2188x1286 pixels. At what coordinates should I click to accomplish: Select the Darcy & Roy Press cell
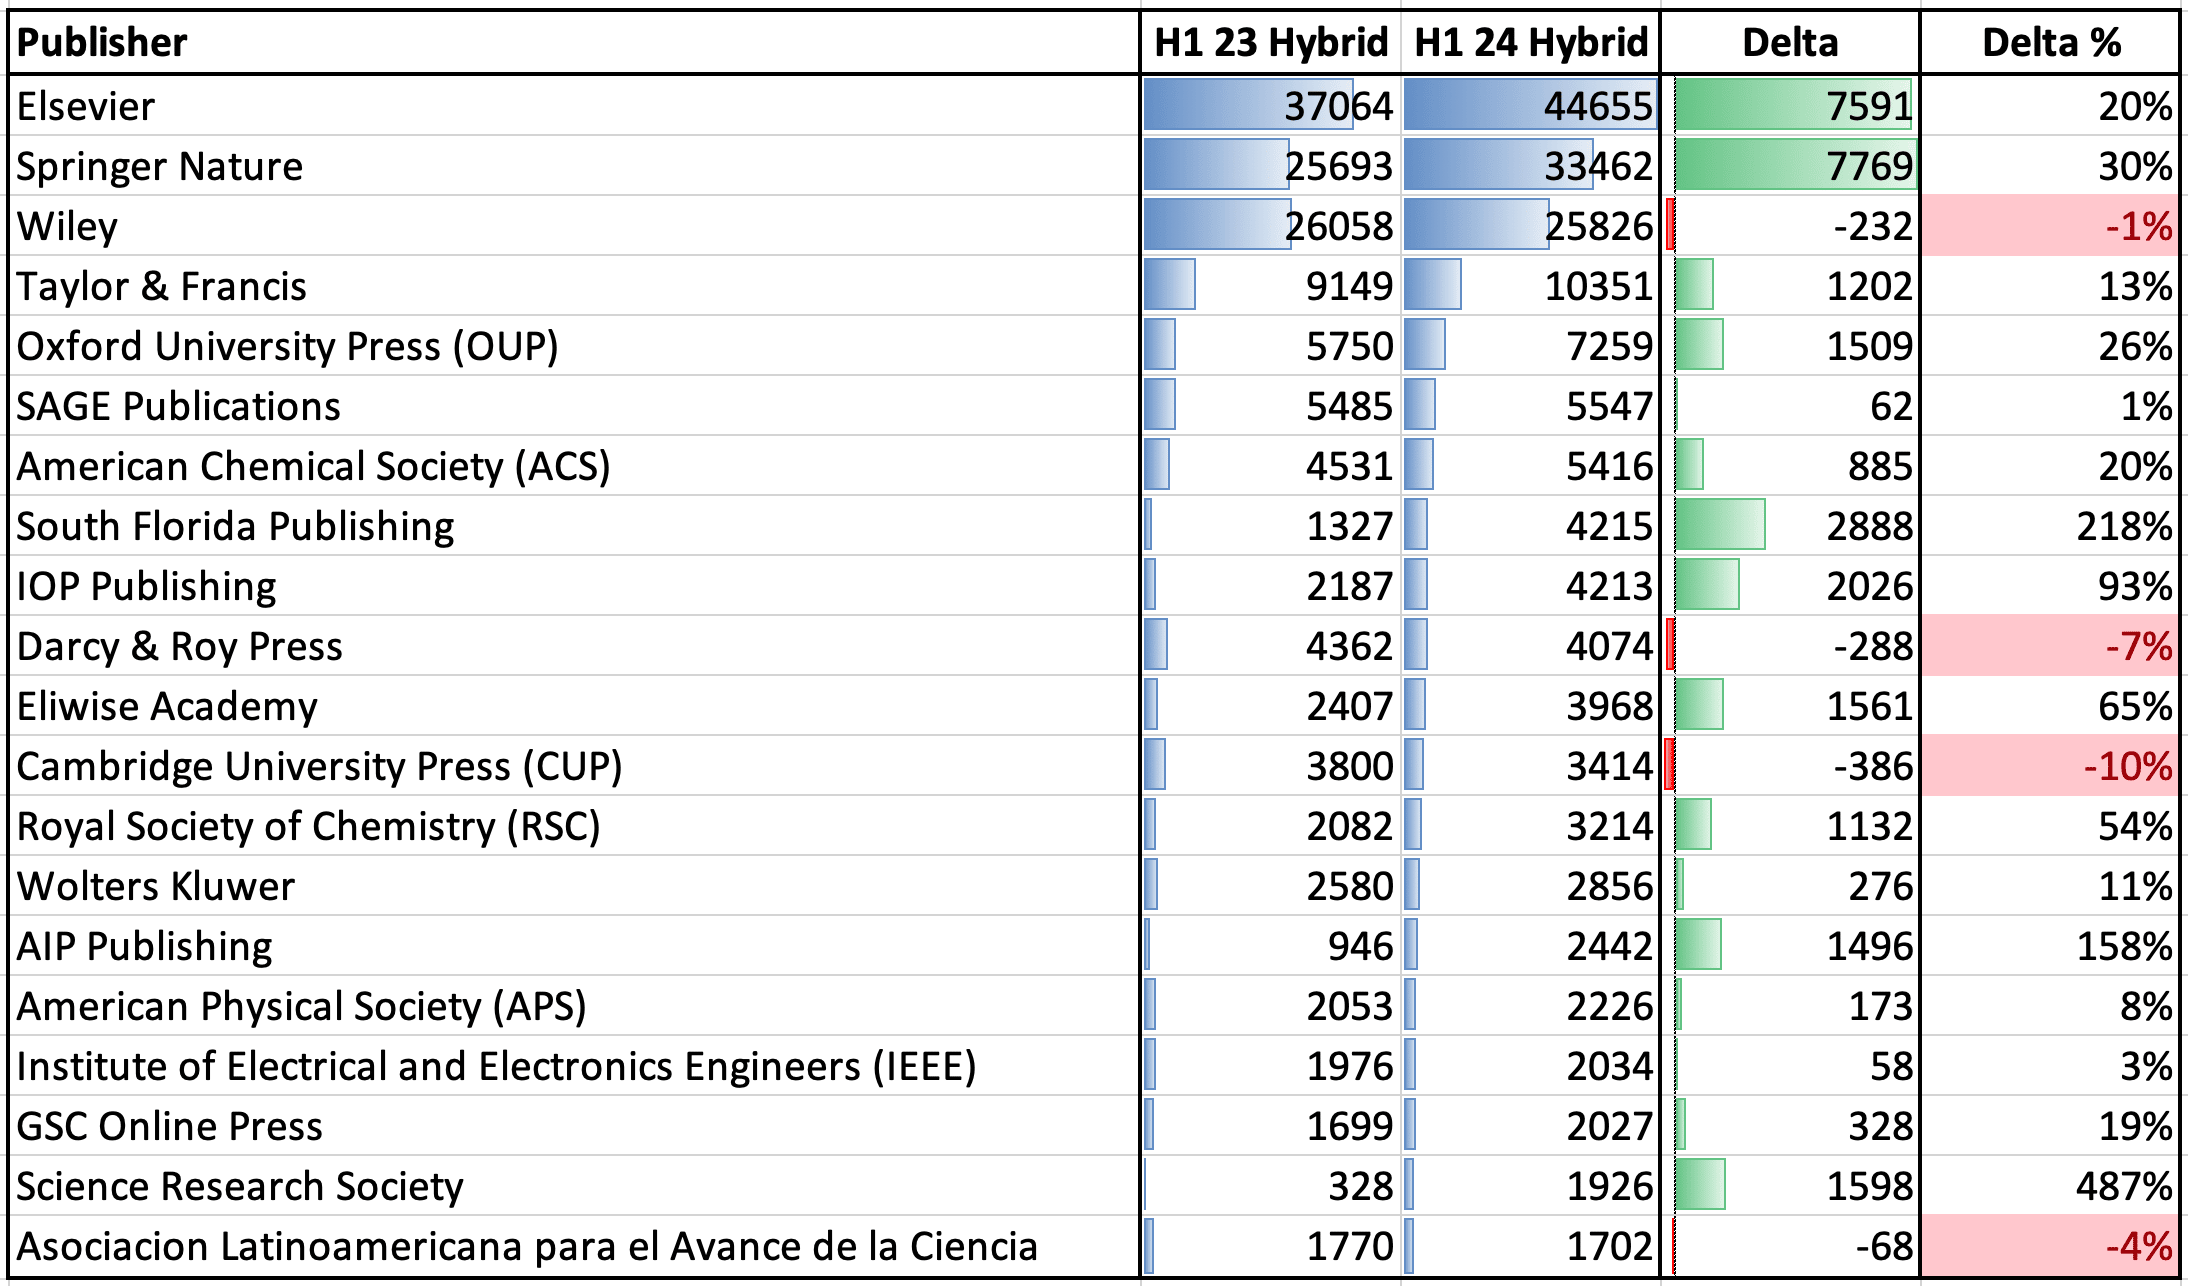tap(574, 645)
